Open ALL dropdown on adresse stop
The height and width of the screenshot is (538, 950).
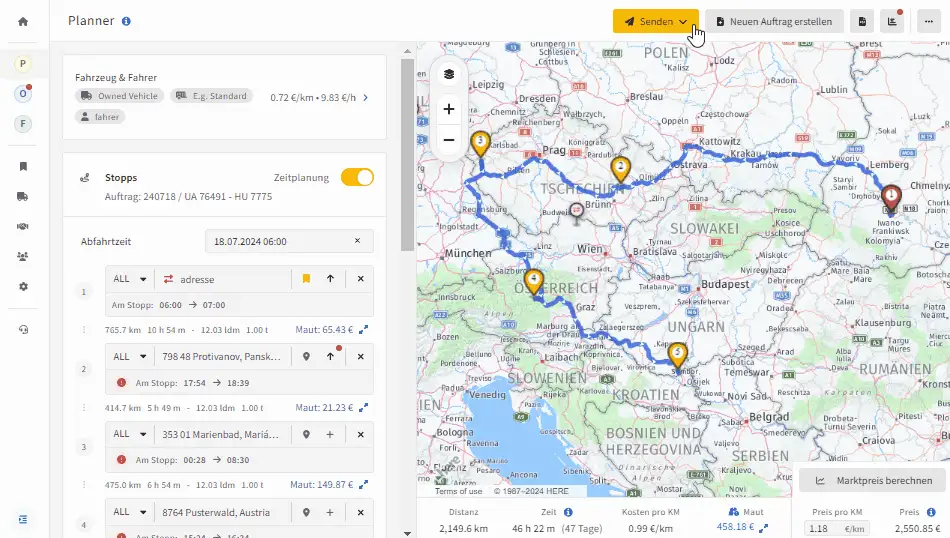point(130,279)
